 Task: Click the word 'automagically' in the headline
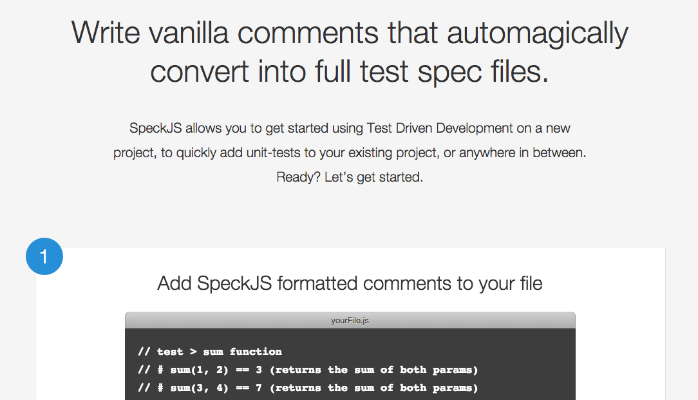click(537, 34)
